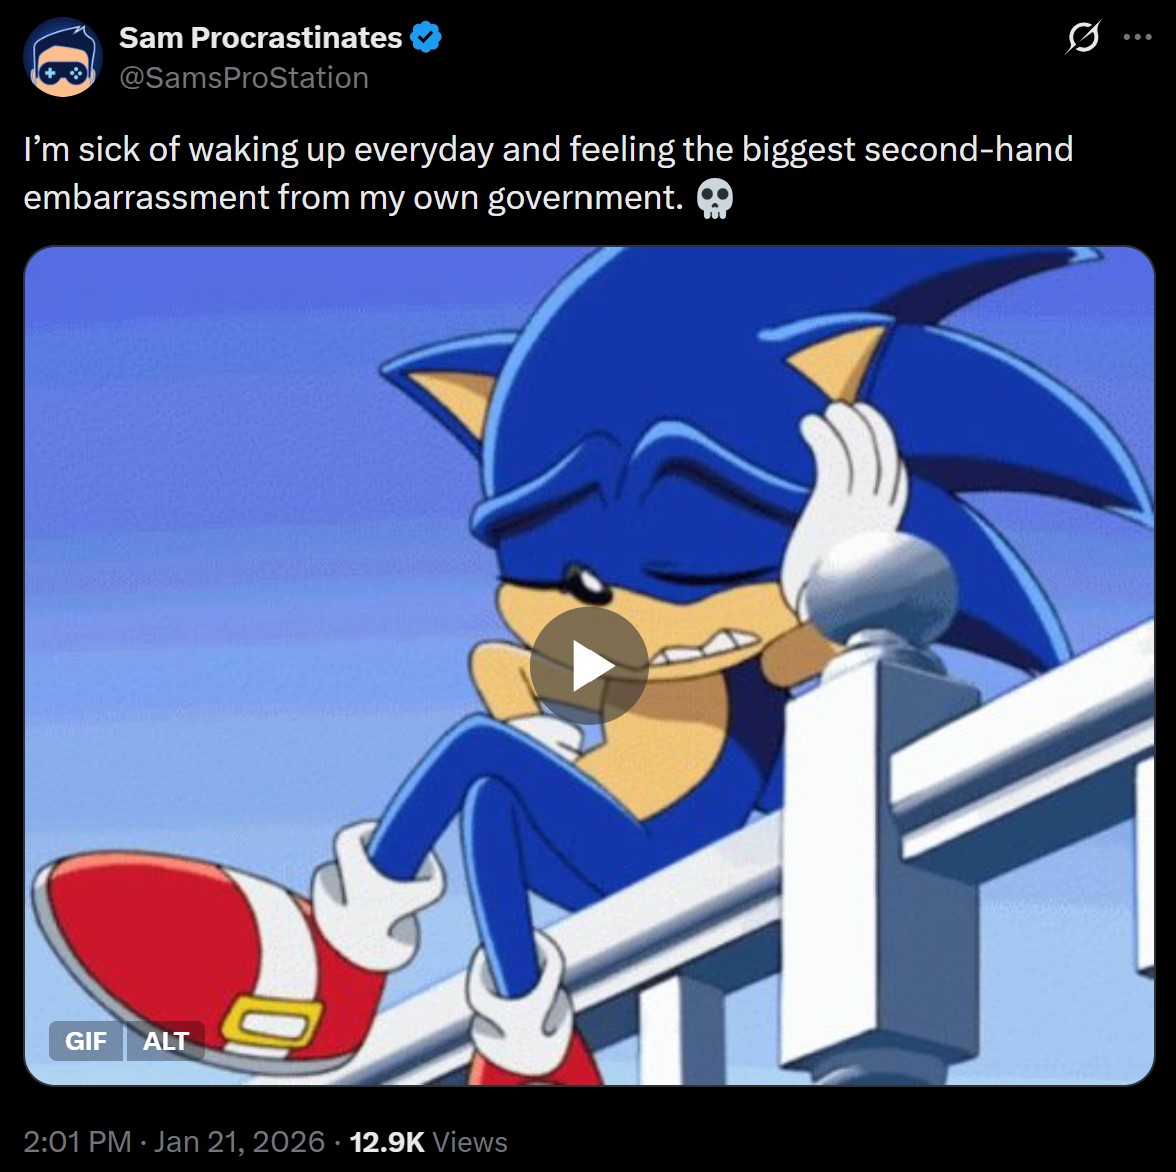The height and width of the screenshot is (1172, 1176).
Task: Open the Sonic facepalm GIF thumbnail
Action: (589, 665)
